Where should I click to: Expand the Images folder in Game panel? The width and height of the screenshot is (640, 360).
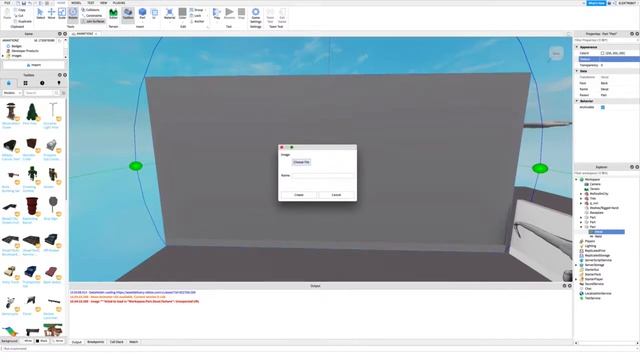click(x=3, y=56)
